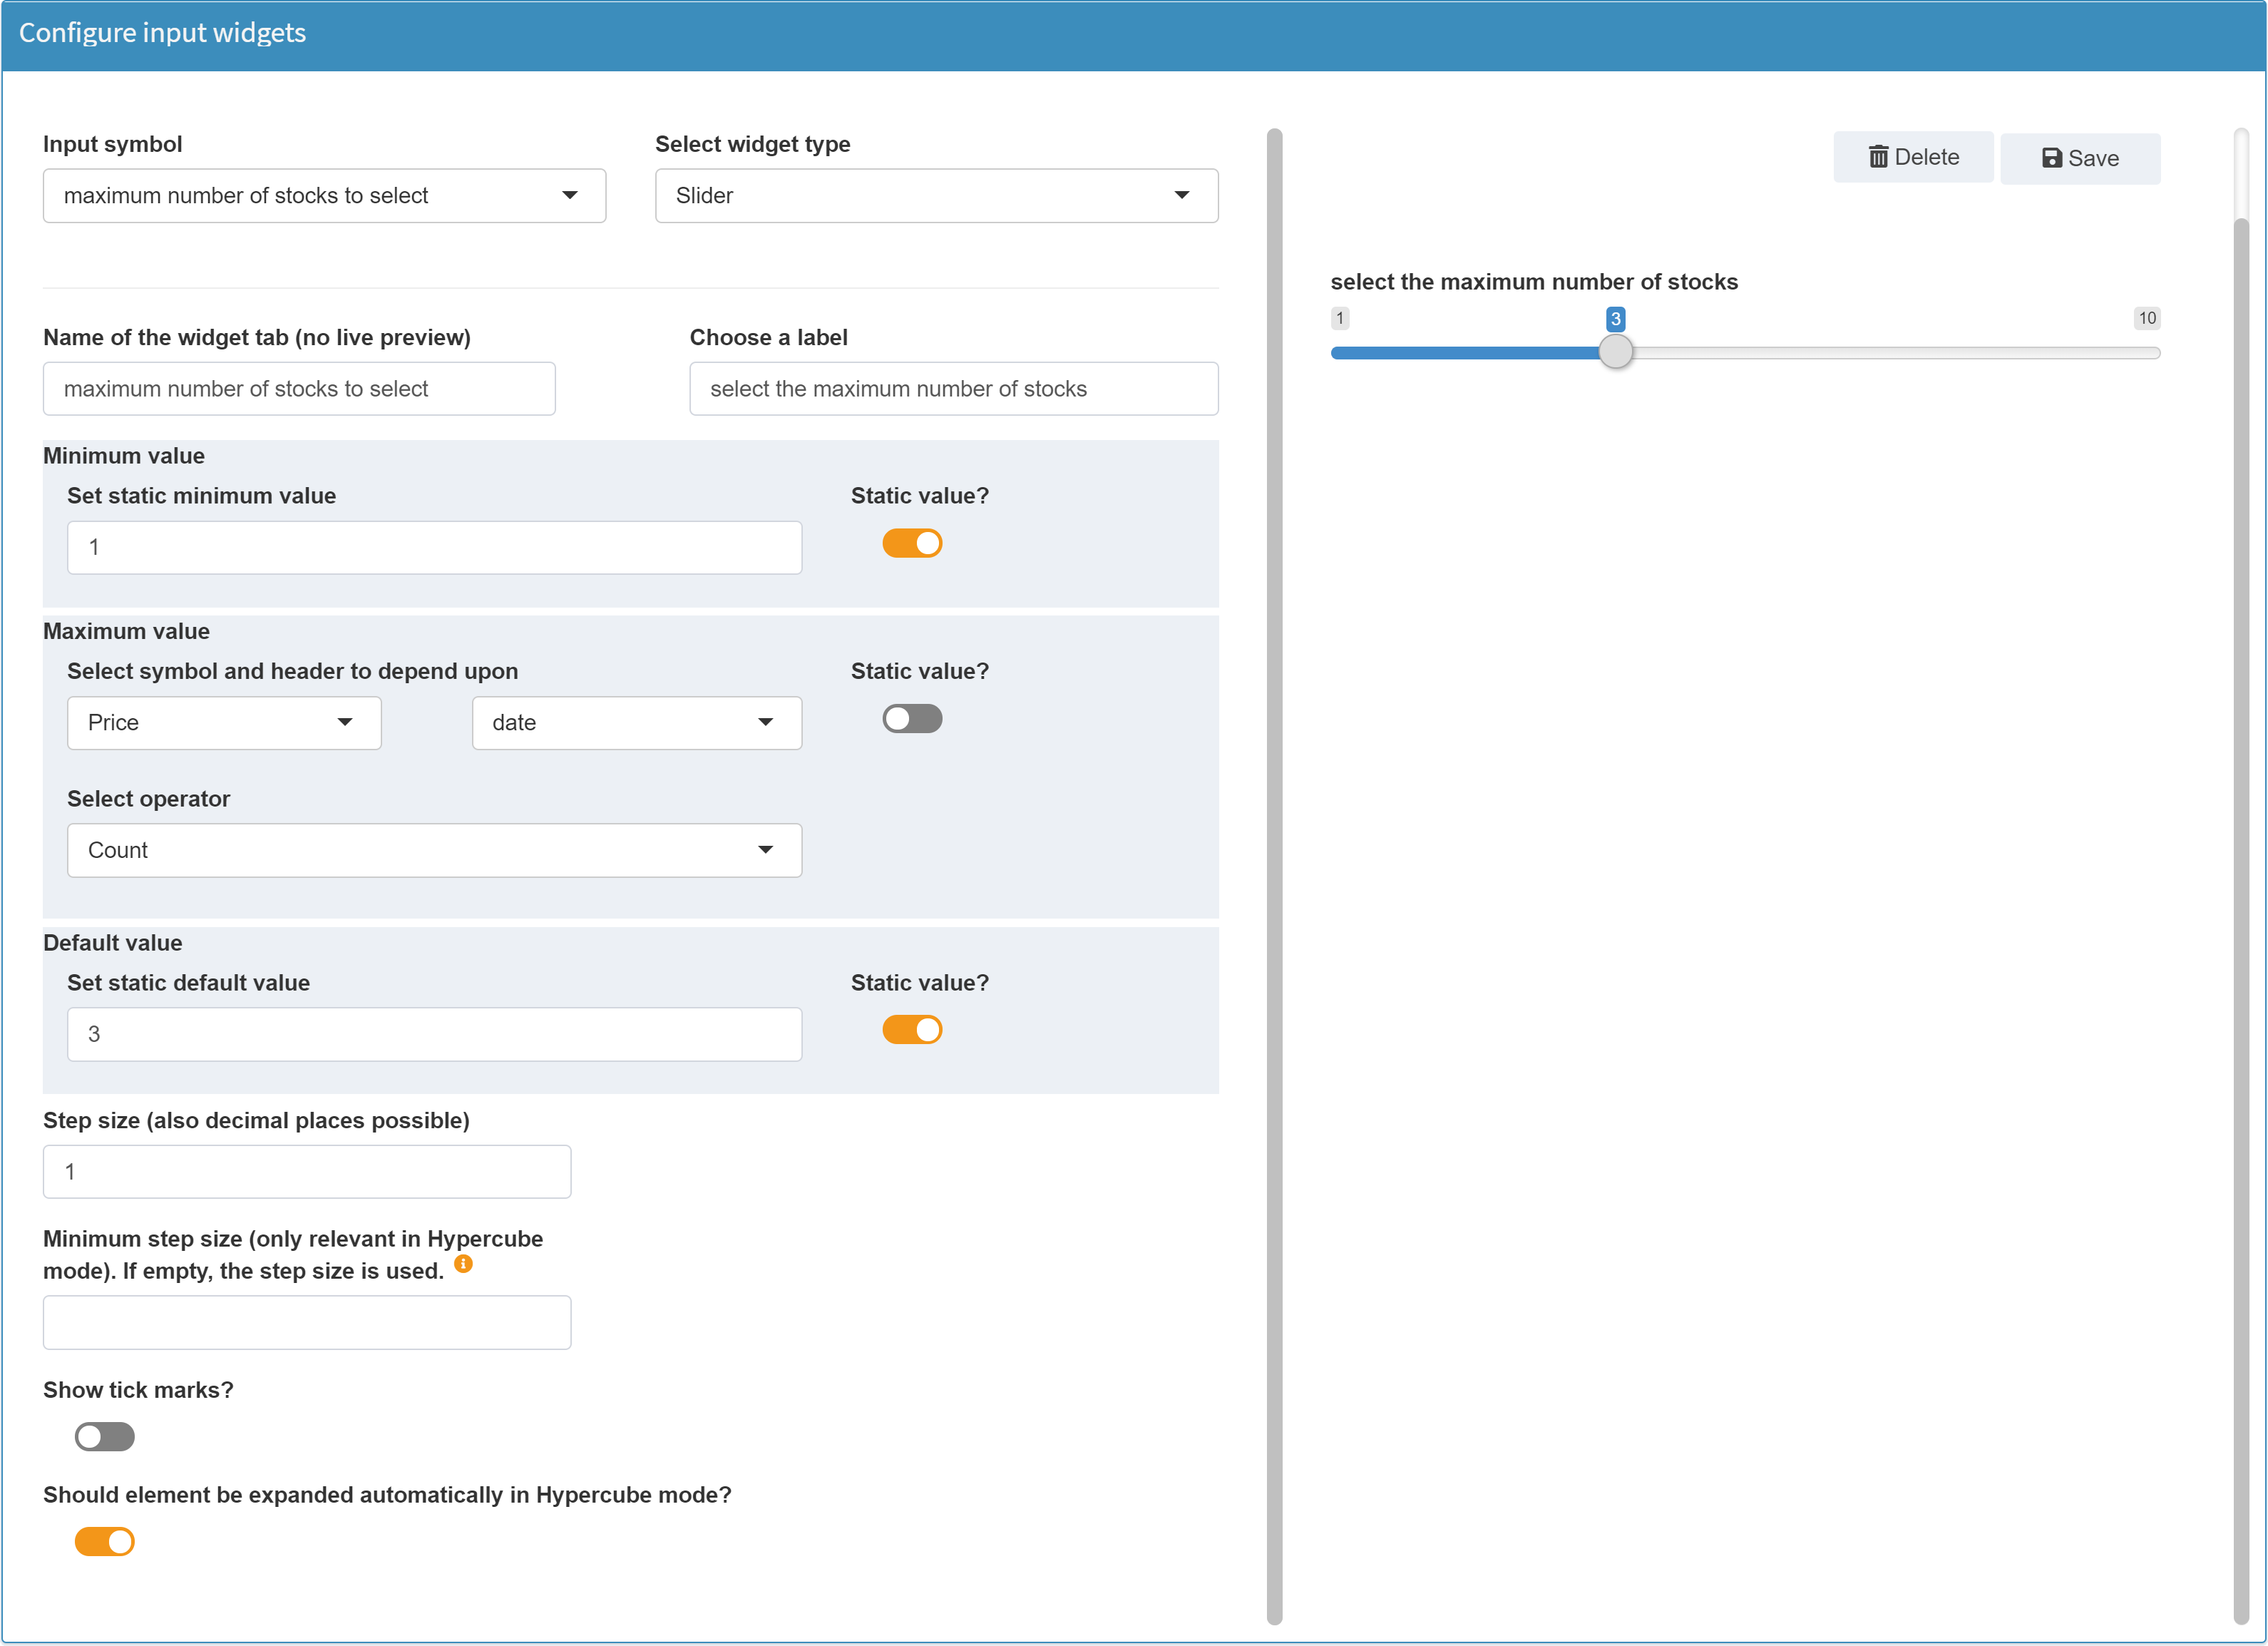Screen dimensions: 2268x1646
Task: Click the empty minimum step size field
Action: [x=307, y=1323]
